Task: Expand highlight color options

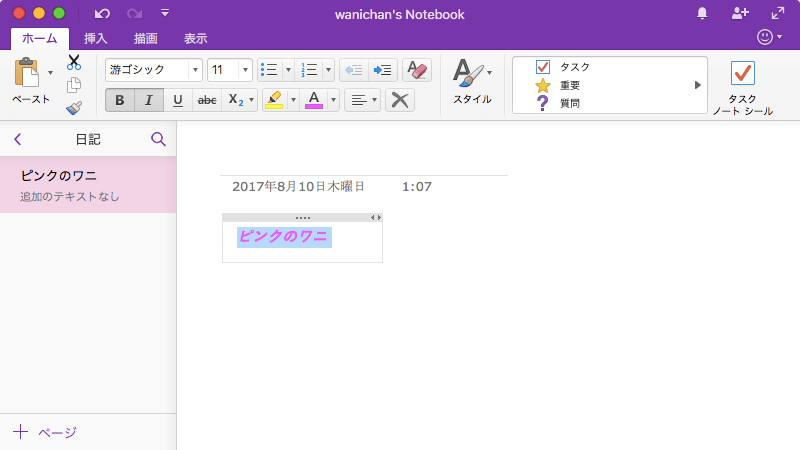Action: [x=293, y=100]
